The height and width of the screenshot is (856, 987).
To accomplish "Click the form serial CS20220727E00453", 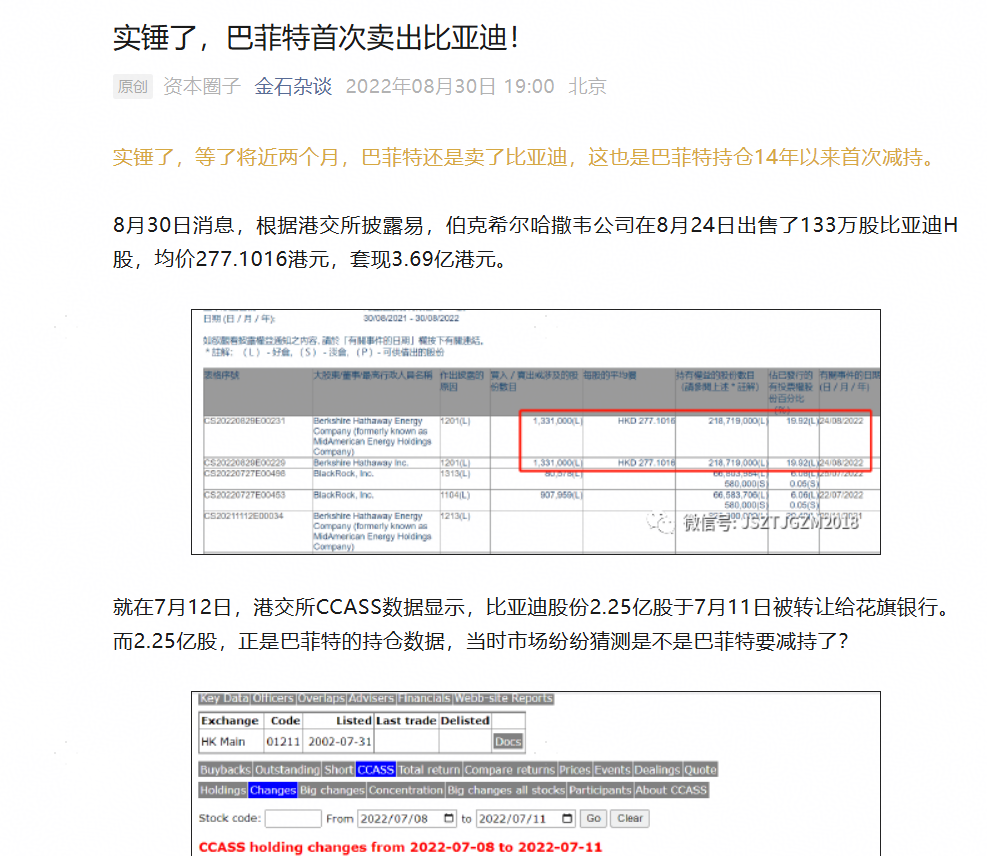I will click(x=245, y=495).
